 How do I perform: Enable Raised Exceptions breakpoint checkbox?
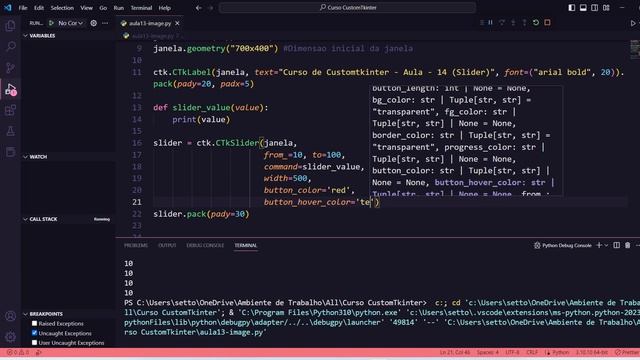[x=34, y=323]
